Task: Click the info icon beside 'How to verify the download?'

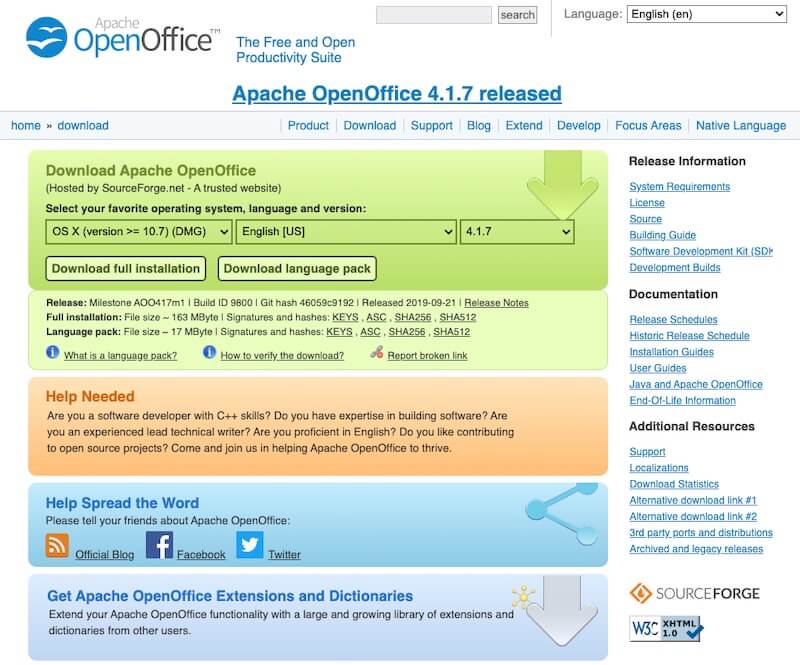Action: 210,352
